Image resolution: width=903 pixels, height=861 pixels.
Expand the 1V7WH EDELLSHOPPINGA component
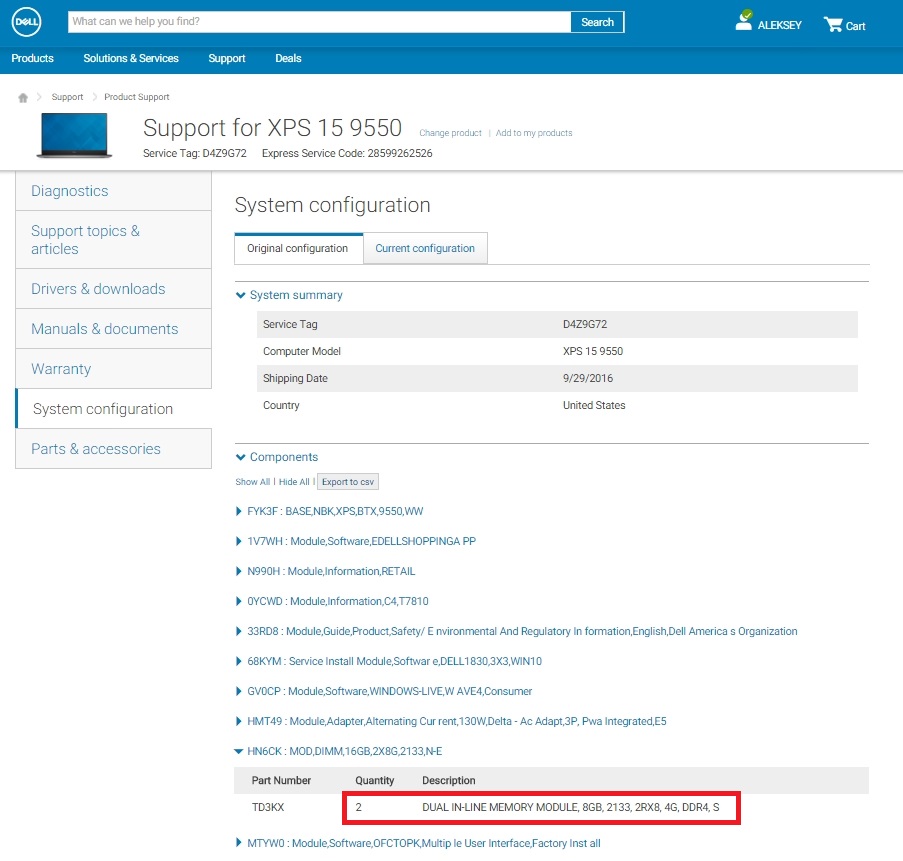(x=356, y=541)
